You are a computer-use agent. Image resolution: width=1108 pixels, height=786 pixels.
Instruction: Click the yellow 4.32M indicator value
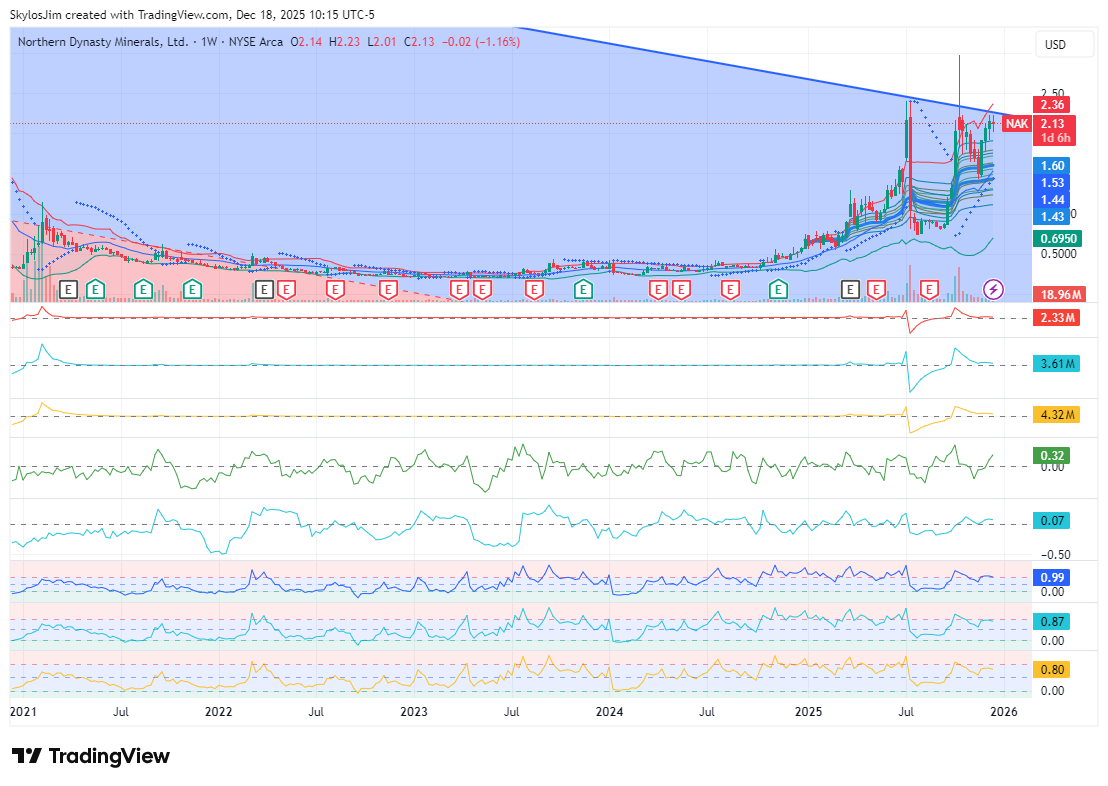[x=1058, y=415]
